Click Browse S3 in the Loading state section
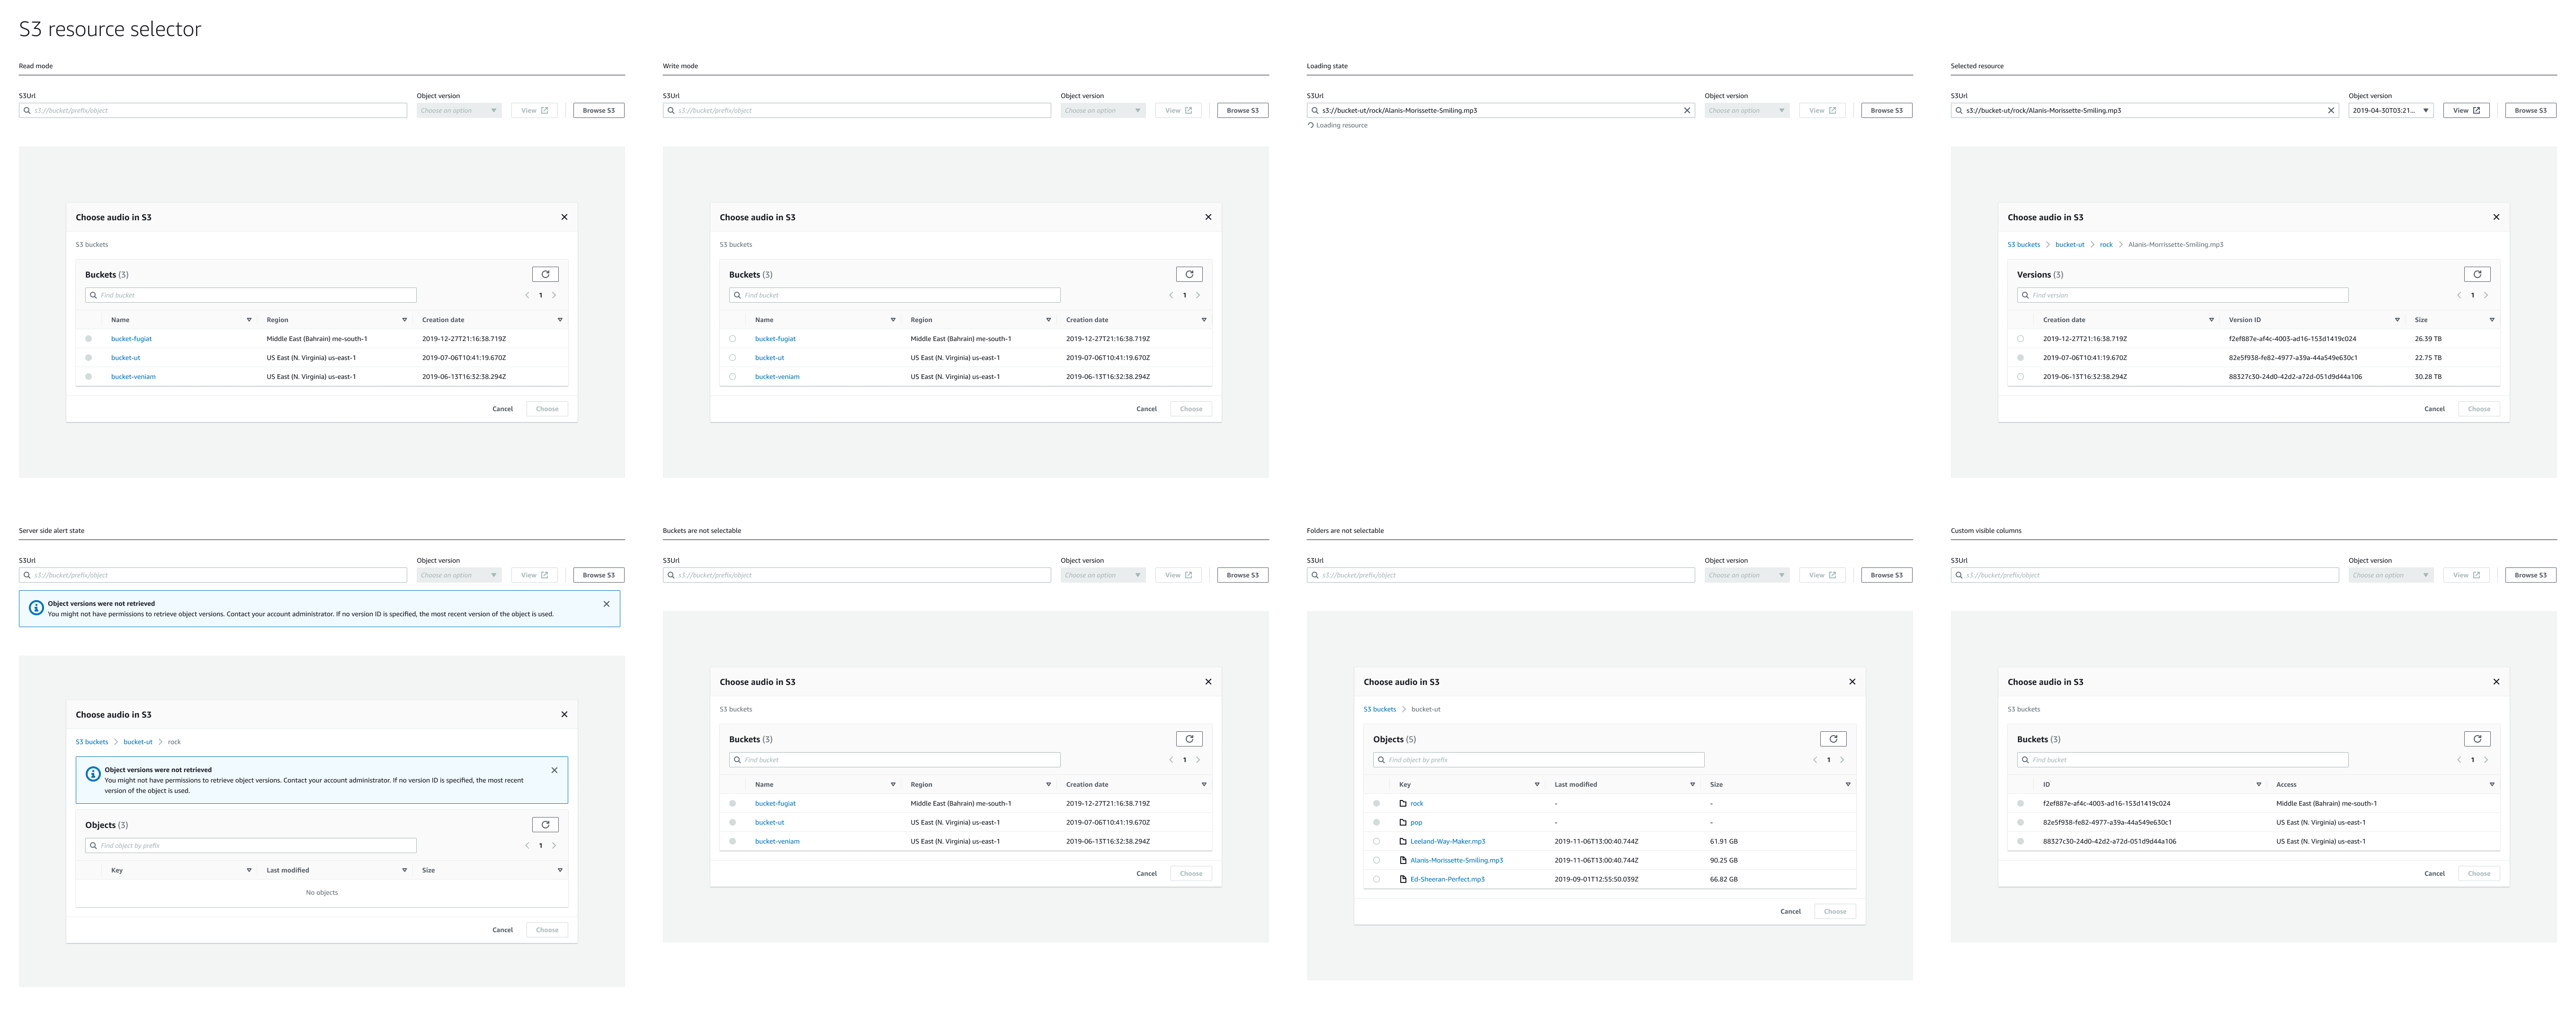Image resolution: width=2576 pixels, height=1025 pixels. point(1886,111)
